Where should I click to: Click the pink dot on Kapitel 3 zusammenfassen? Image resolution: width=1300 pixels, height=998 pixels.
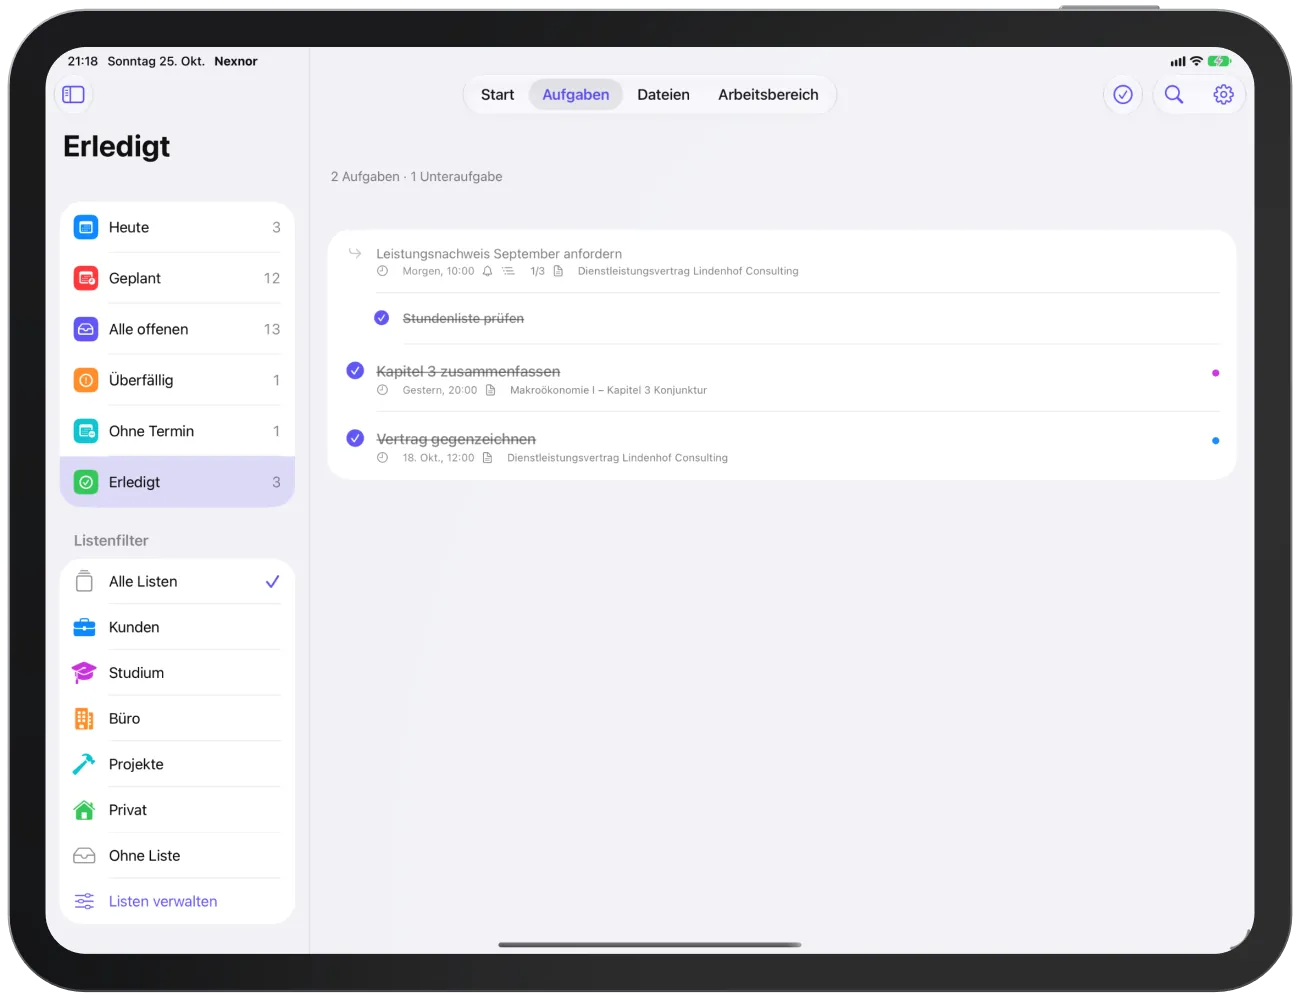pyautogui.click(x=1216, y=373)
